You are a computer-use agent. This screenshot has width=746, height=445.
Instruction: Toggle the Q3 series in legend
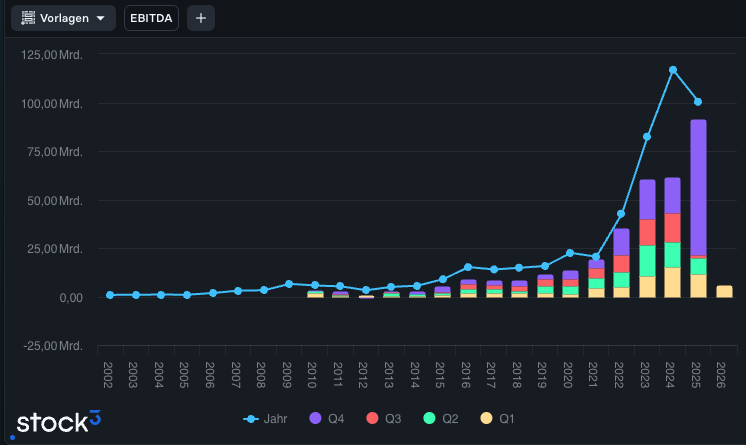click(x=384, y=419)
